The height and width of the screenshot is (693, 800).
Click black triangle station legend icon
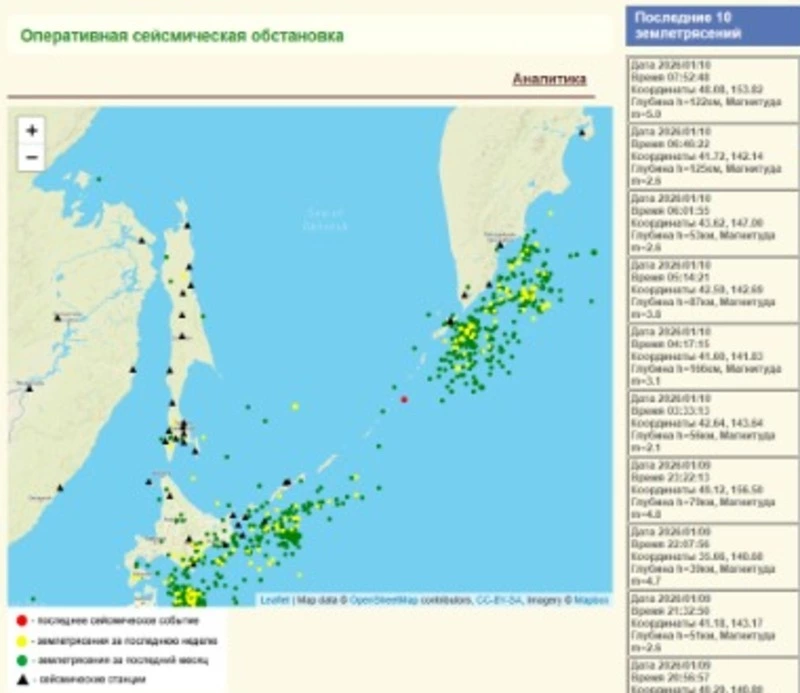click(x=21, y=679)
